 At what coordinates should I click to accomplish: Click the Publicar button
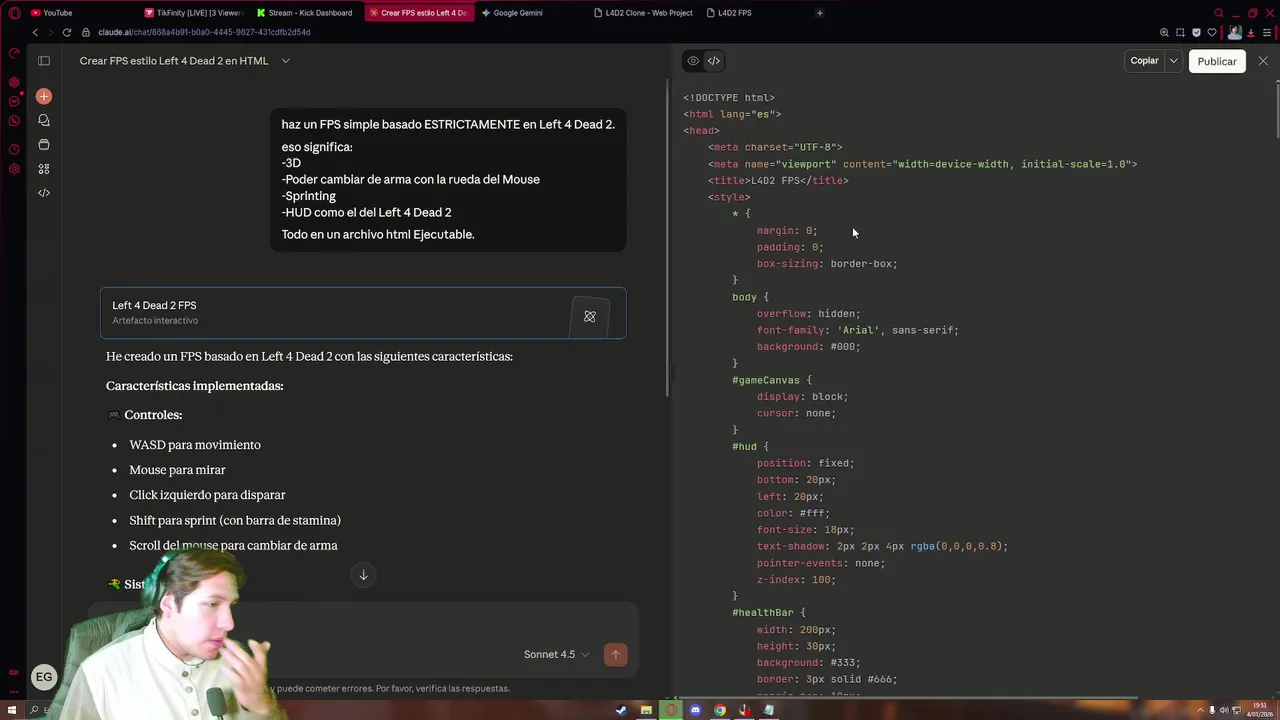click(x=1217, y=61)
